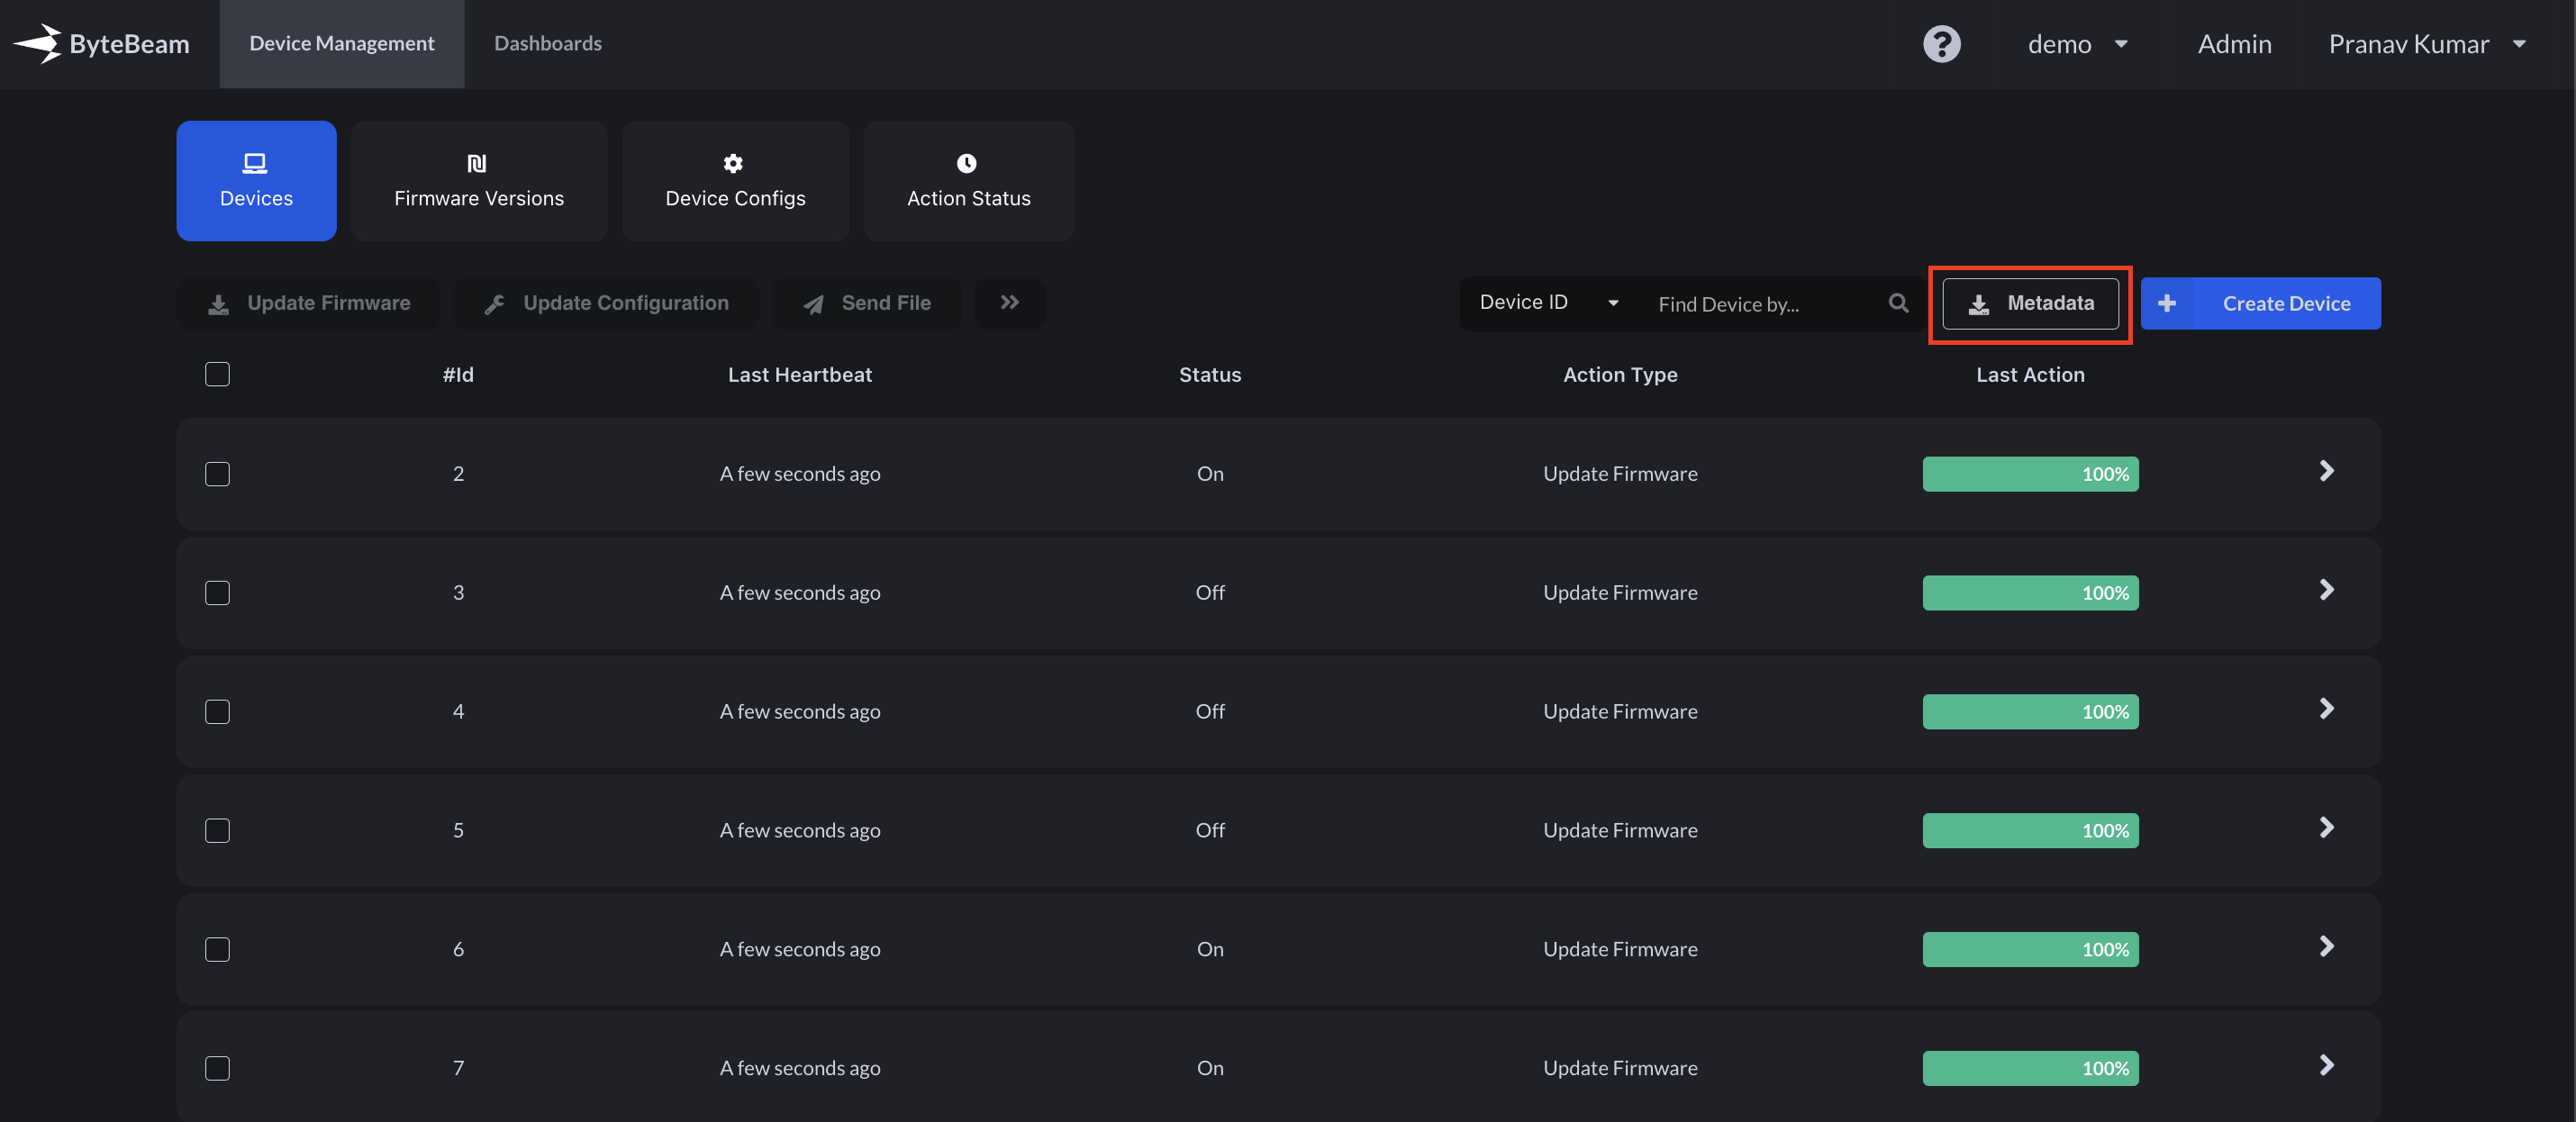This screenshot has height=1122, width=2576.
Task: Click the search magnifier icon
Action: (1898, 303)
